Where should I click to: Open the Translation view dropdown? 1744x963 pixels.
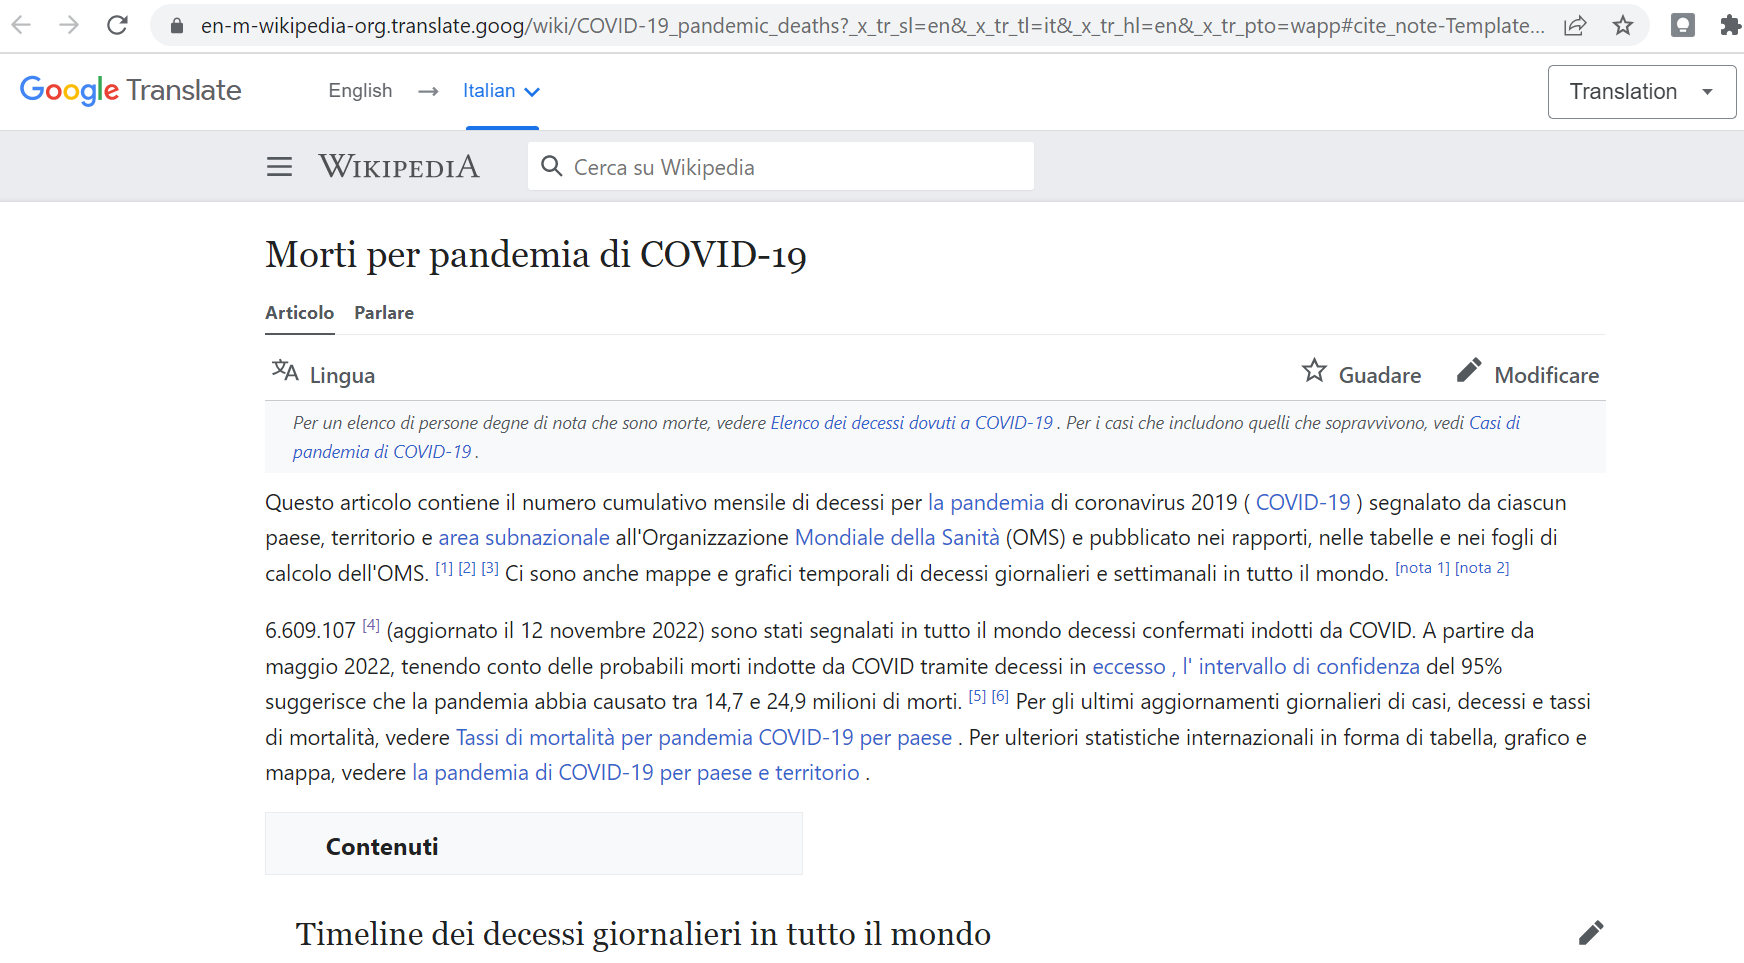[x=1641, y=92]
